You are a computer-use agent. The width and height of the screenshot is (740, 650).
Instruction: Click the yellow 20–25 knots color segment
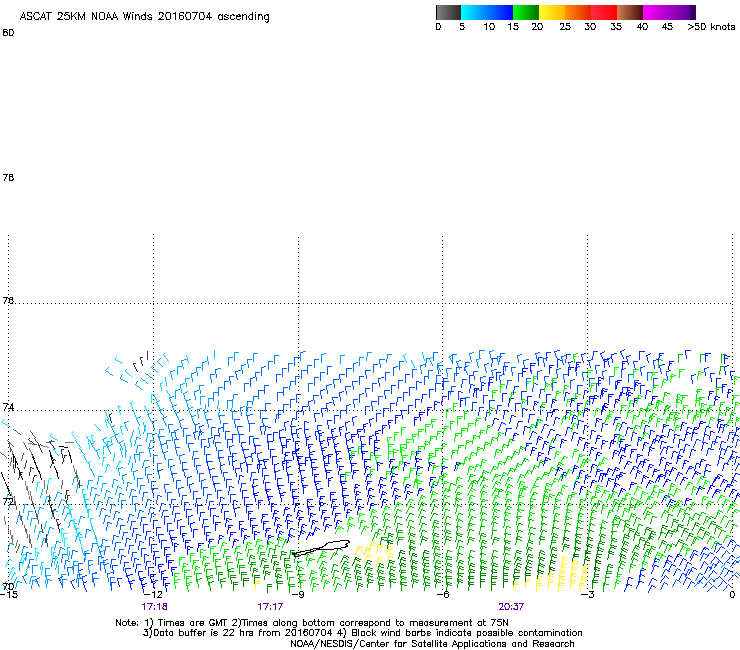(552, 12)
